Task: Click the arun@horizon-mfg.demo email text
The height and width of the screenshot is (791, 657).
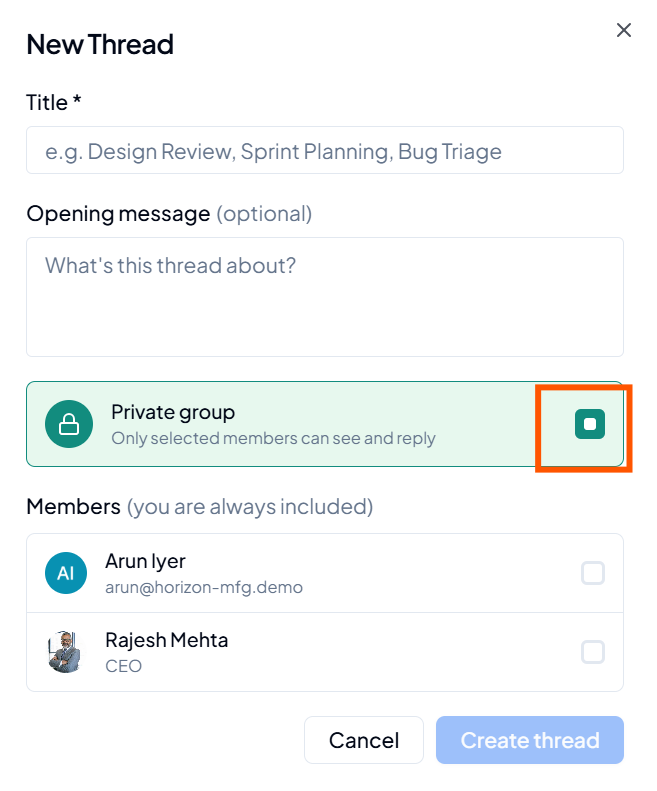Action: click(x=204, y=588)
